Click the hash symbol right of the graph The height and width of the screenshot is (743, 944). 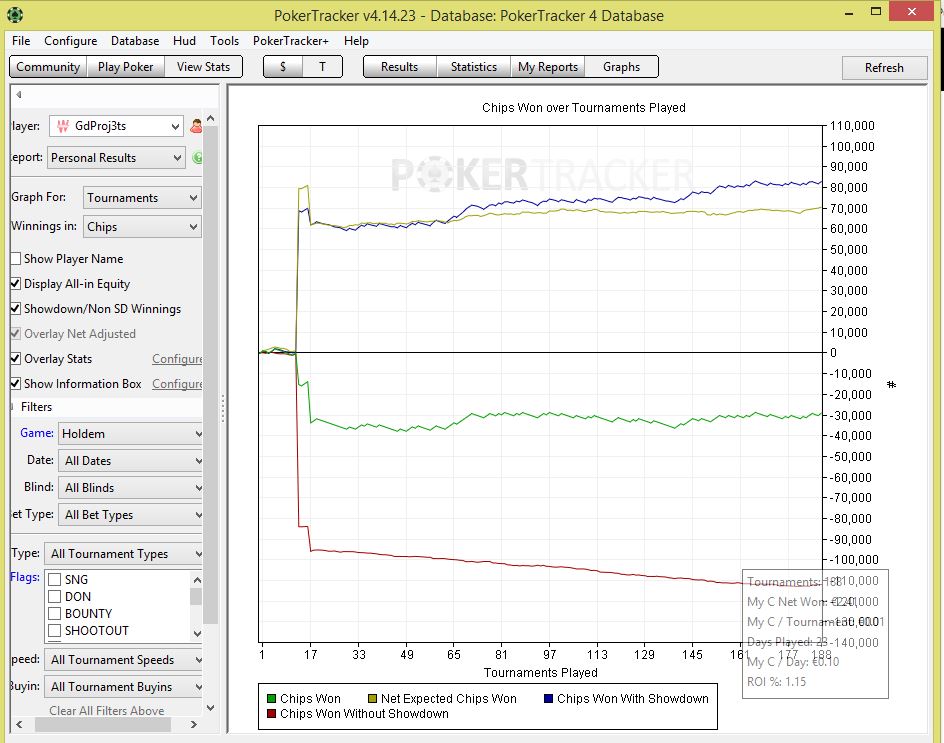[892, 385]
